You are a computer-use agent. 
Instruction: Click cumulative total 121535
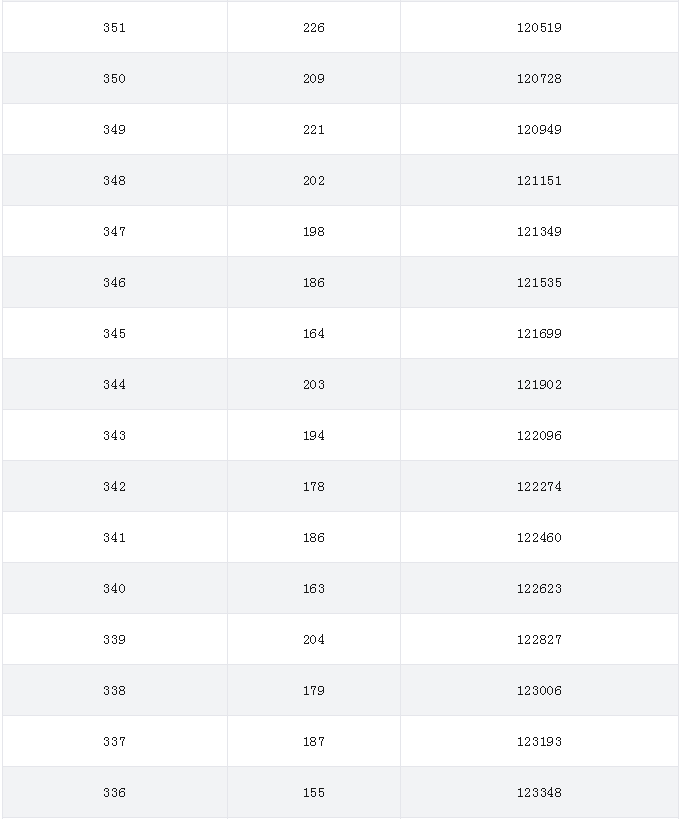(x=539, y=282)
